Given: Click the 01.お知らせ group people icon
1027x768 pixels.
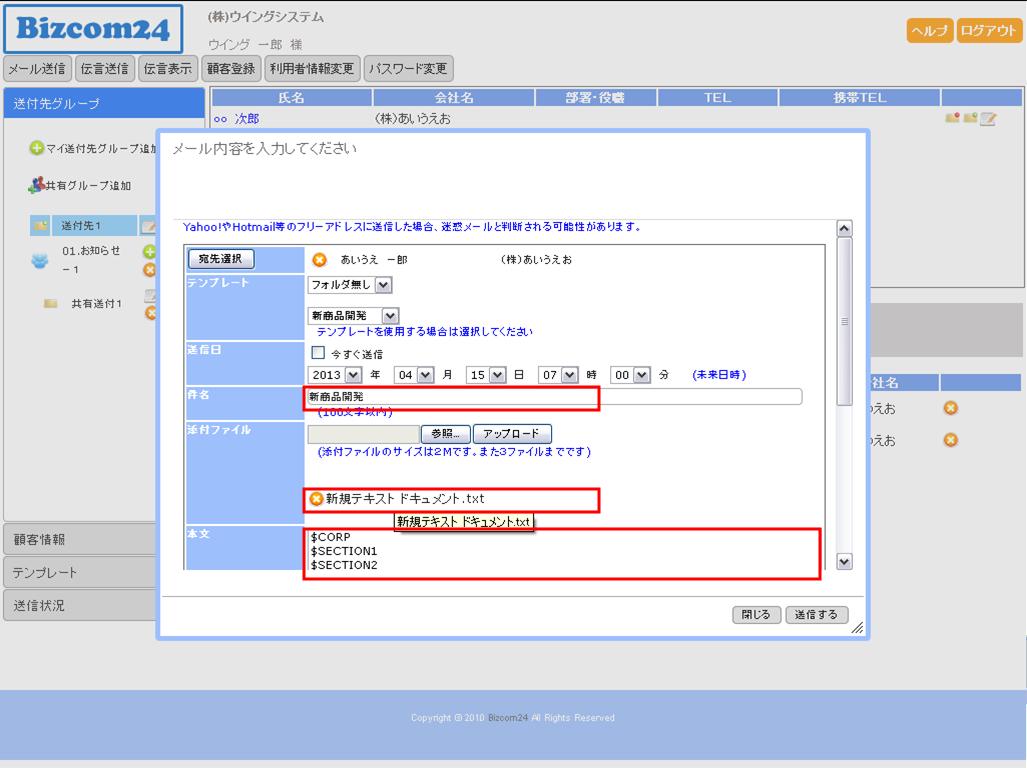Looking at the screenshot, I should [40, 260].
